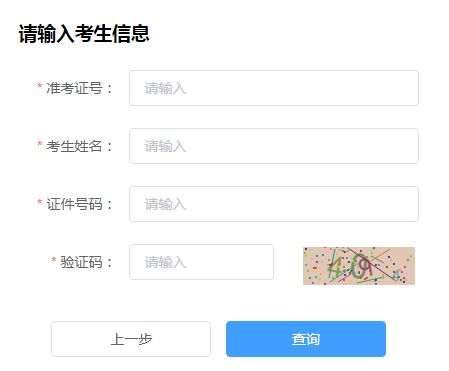This screenshot has height=371, width=449.
Task: Click 请输入 placeholder in 证件号码 field
Action: pos(165,204)
